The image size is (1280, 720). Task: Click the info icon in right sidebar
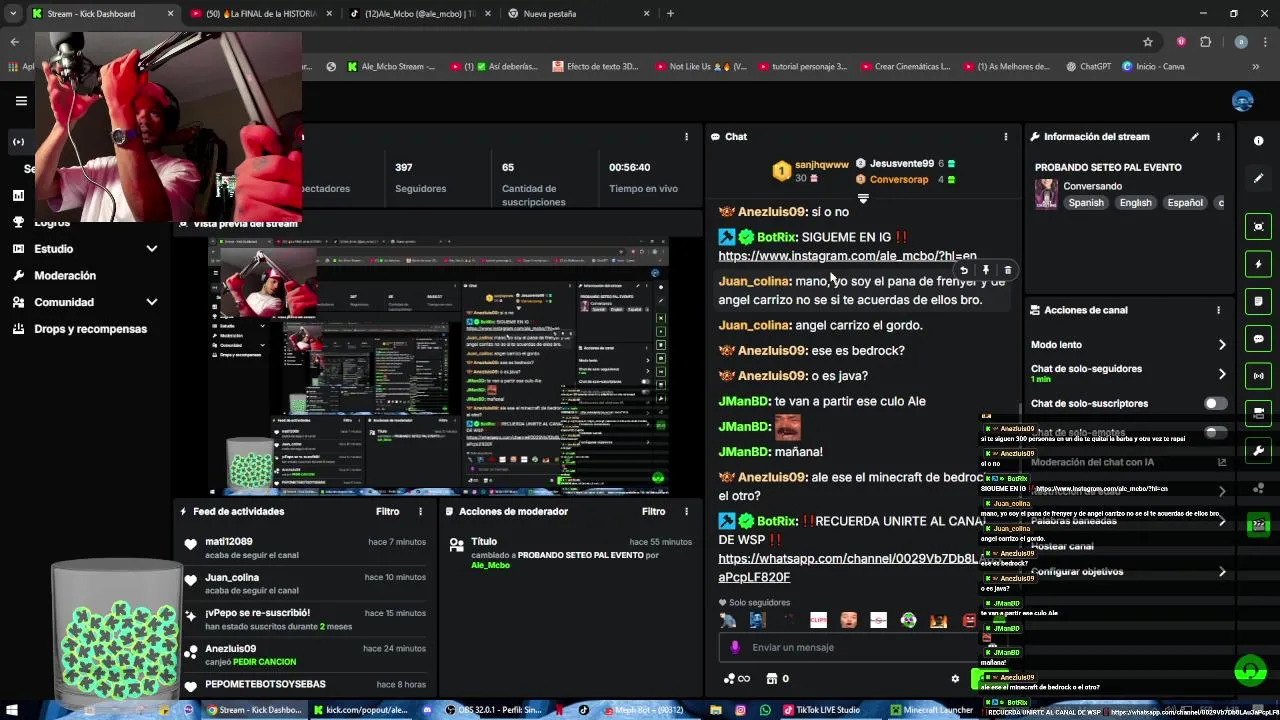pyautogui.click(x=1259, y=141)
